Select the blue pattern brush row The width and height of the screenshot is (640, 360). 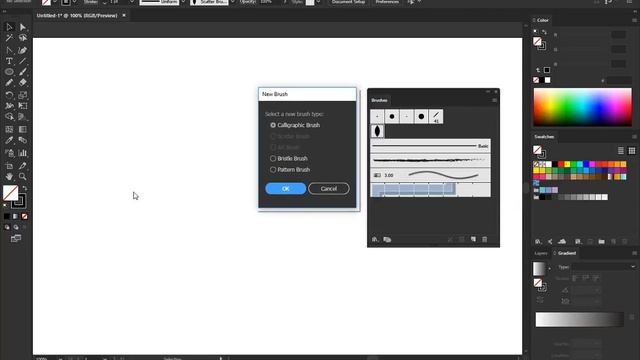(430, 190)
